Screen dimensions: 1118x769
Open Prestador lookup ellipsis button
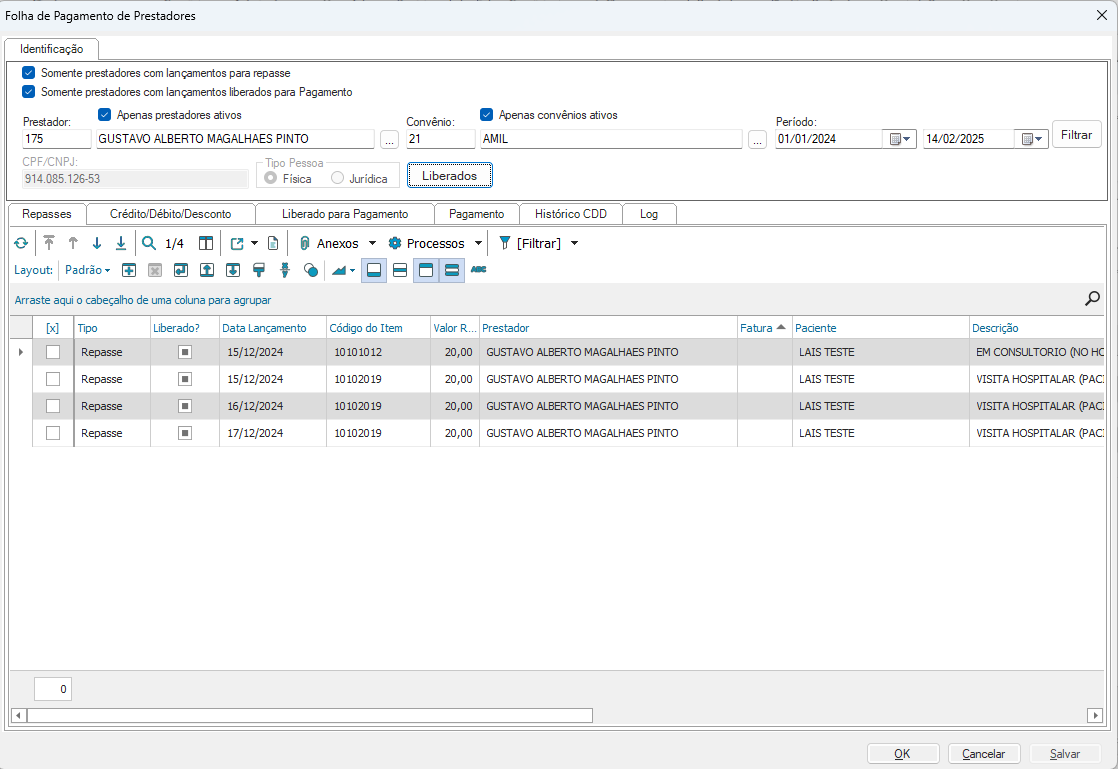[x=389, y=140]
